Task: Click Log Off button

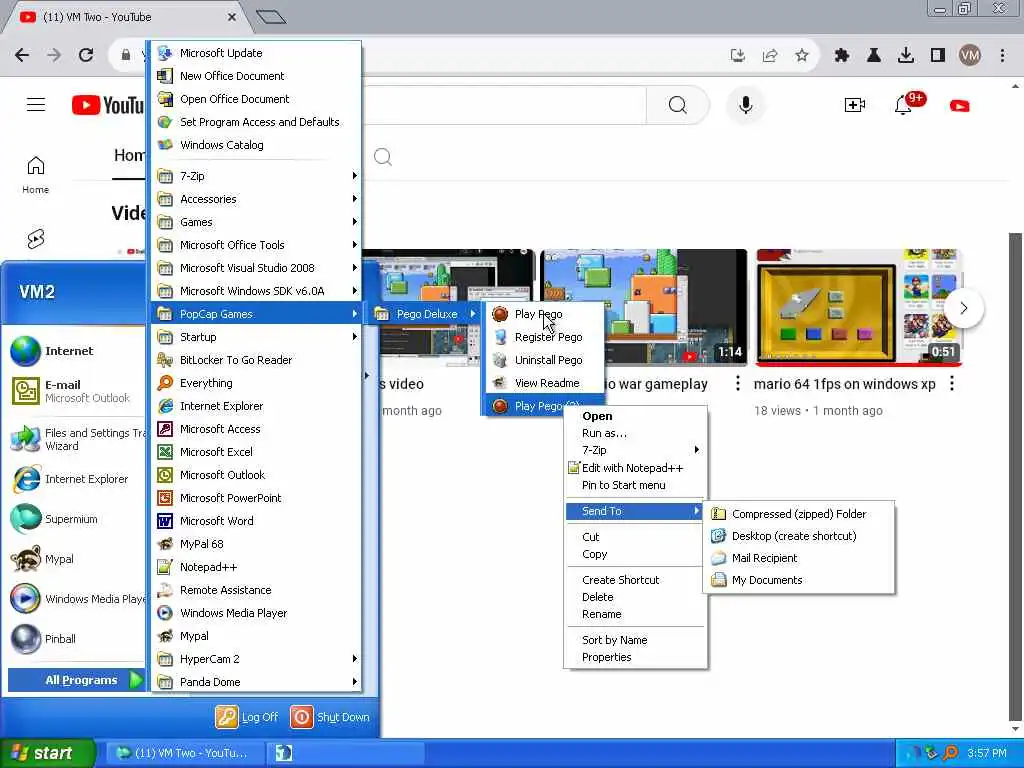Action: pos(248,717)
